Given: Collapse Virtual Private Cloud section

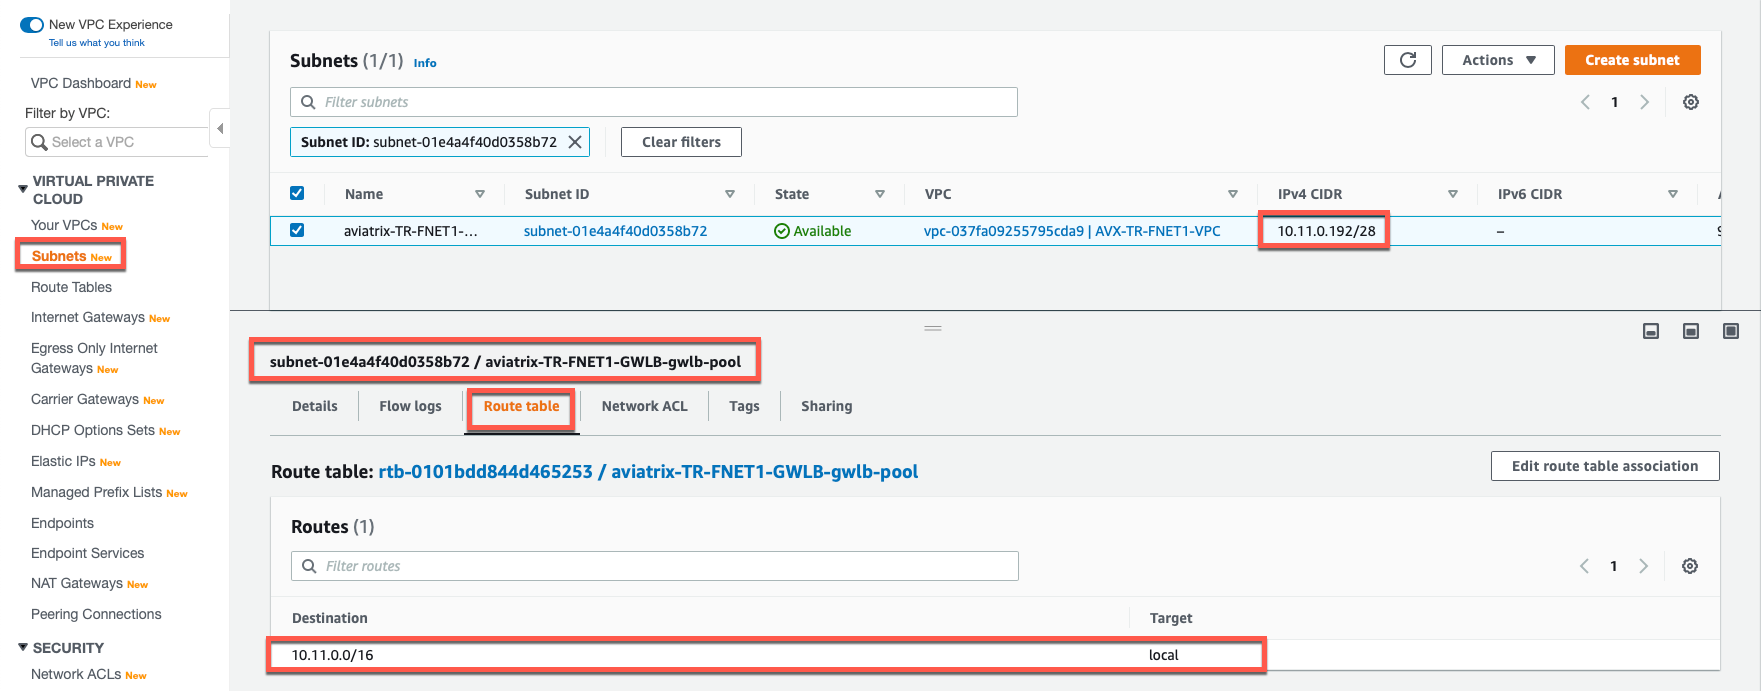Looking at the screenshot, I should (23, 188).
